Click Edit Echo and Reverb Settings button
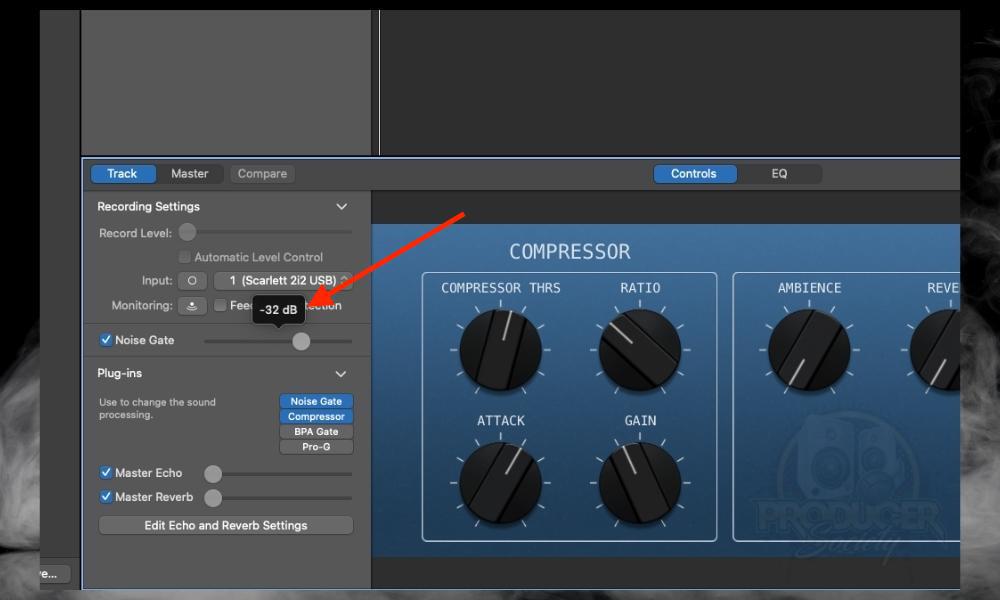 pos(226,525)
